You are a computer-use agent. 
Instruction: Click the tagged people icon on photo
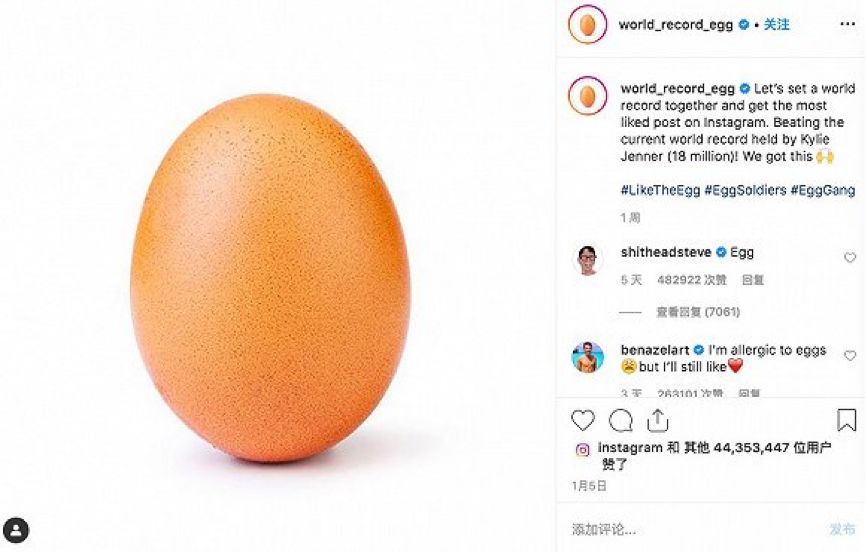pos(16,529)
